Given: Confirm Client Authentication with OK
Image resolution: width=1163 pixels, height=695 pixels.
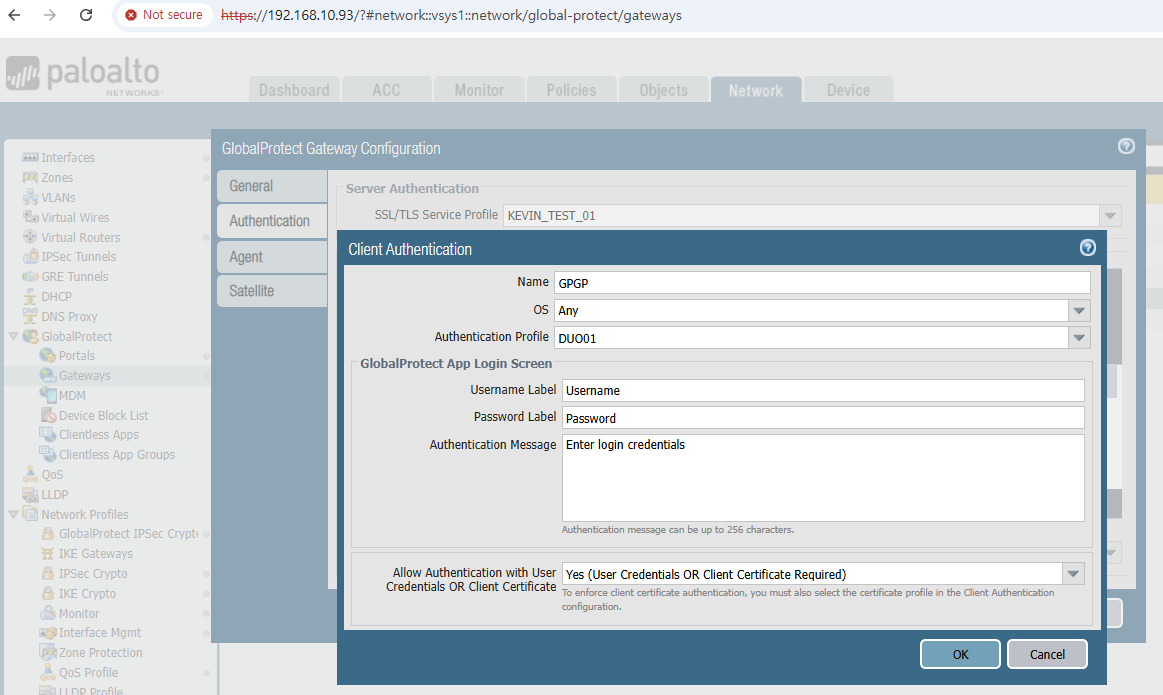Looking at the screenshot, I should click(x=960, y=654).
